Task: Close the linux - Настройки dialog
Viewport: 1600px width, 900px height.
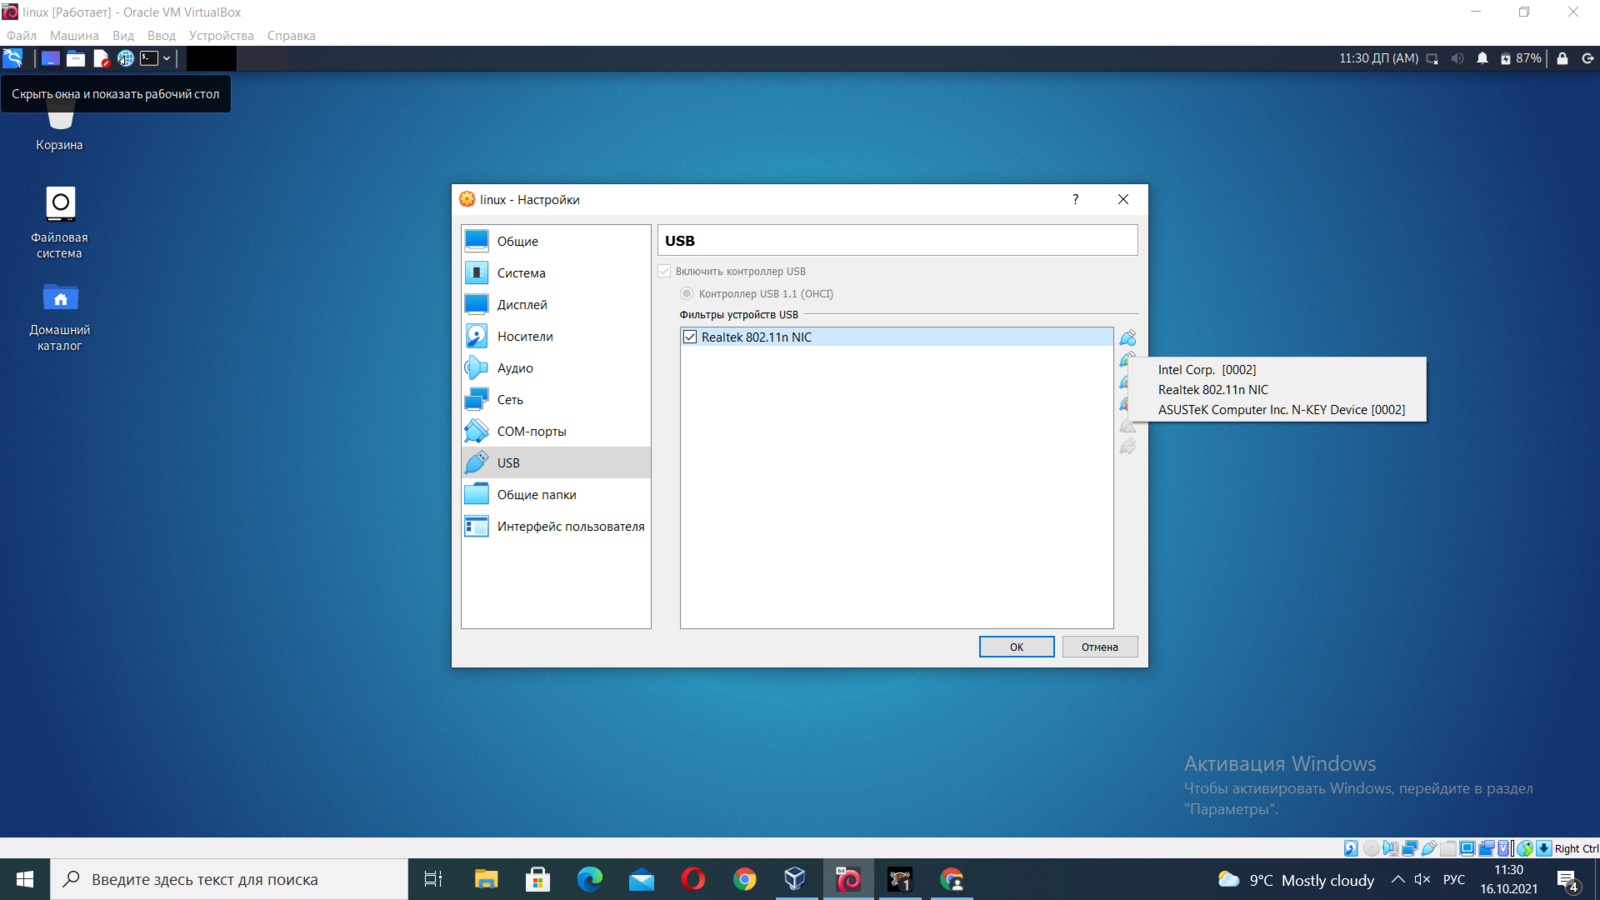Action: tap(1123, 199)
